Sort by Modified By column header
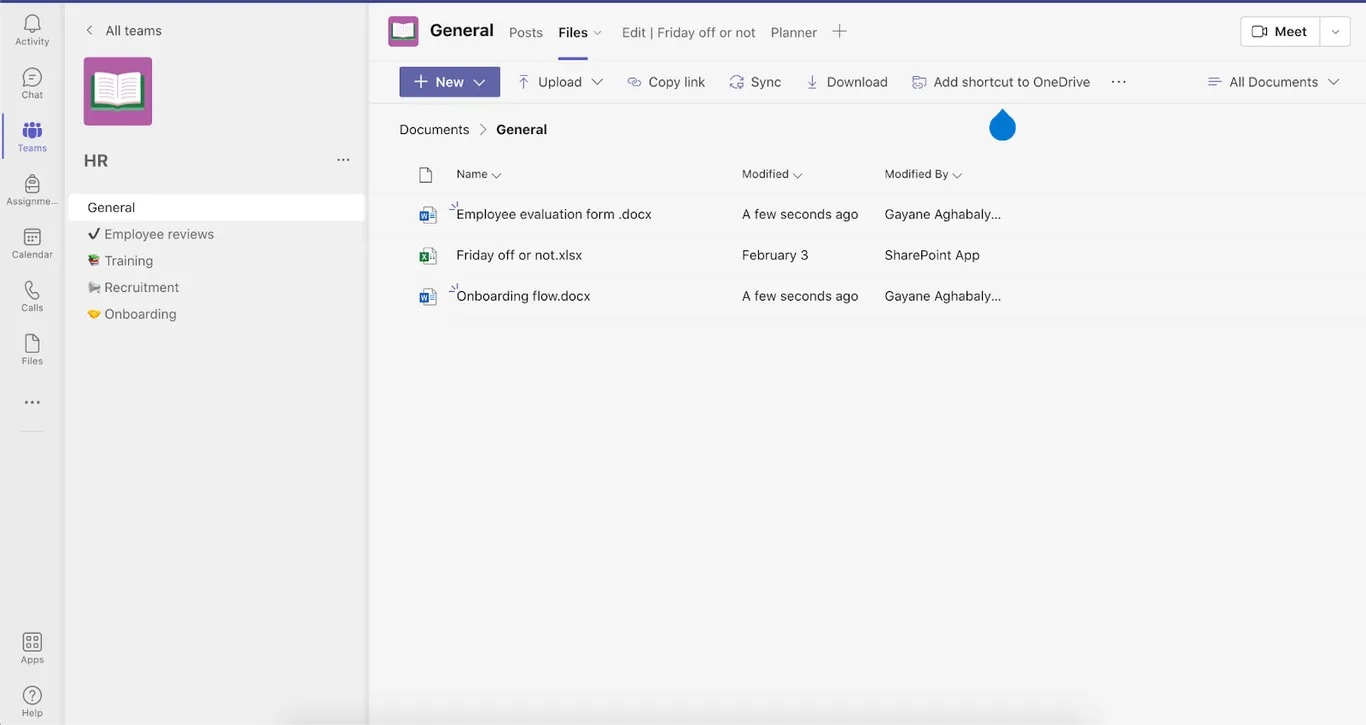The width and height of the screenshot is (1366, 725). pyautogui.click(x=923, y=174)
